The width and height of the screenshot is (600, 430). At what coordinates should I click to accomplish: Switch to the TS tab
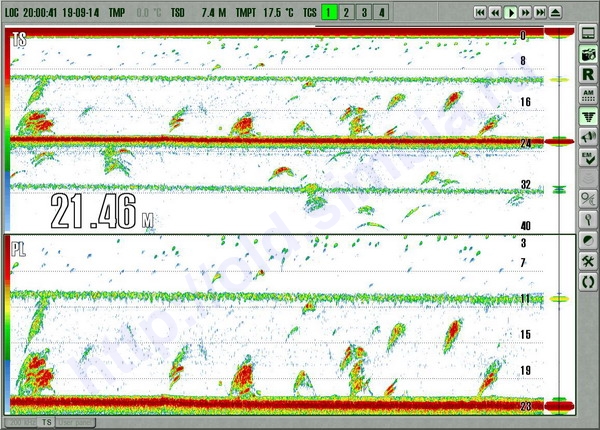pos(46,423)
